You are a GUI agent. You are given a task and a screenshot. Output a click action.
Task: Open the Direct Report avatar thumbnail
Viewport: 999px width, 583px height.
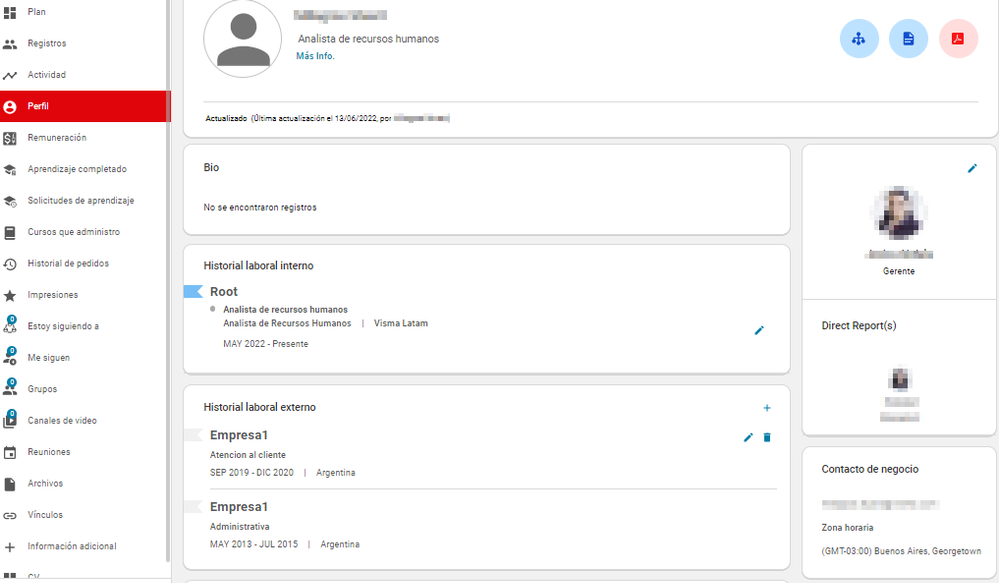(900, 378)
